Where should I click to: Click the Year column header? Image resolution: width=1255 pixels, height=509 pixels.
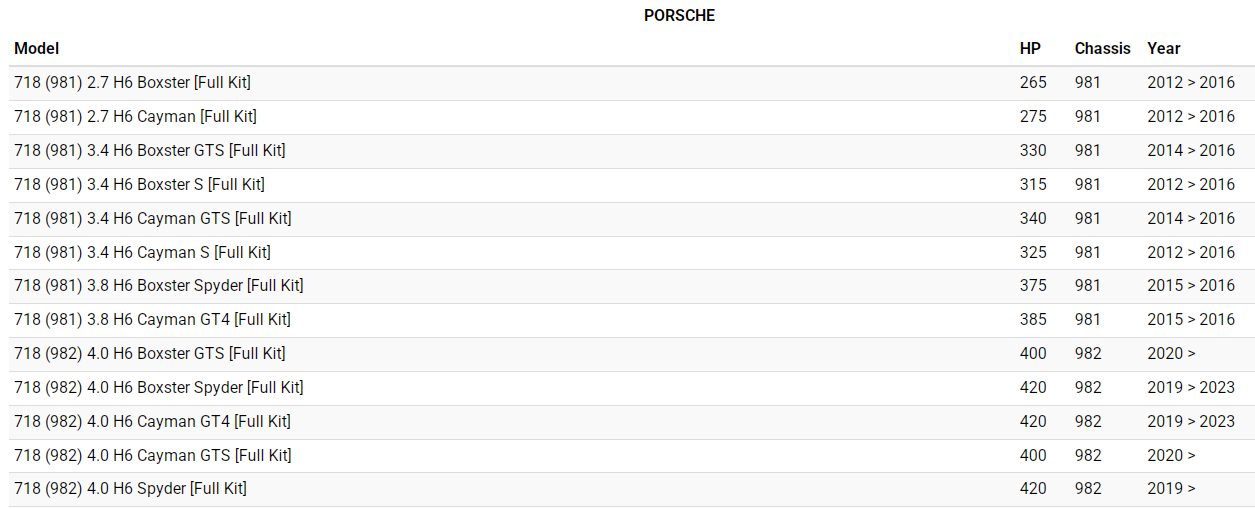(x=1164, y=48)
